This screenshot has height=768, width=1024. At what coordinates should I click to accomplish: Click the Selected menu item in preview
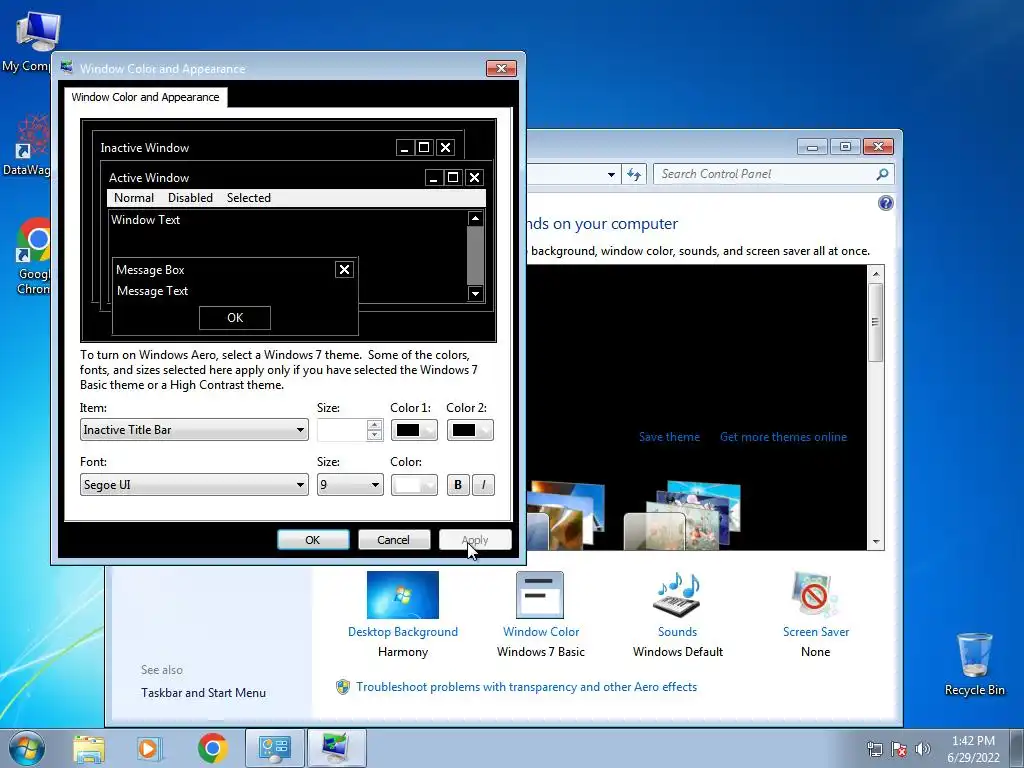pos(249,198)
